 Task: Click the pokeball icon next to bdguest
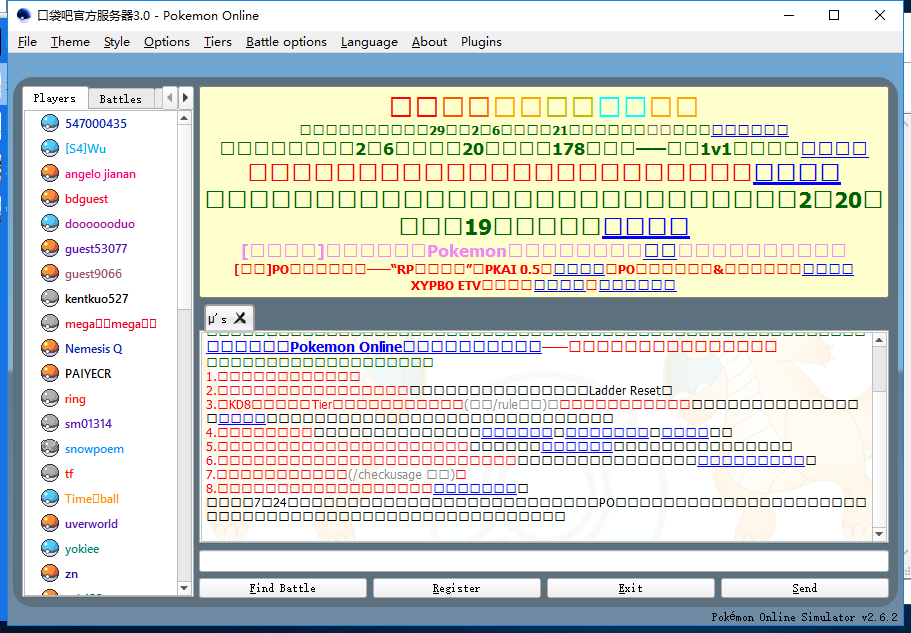50,198
